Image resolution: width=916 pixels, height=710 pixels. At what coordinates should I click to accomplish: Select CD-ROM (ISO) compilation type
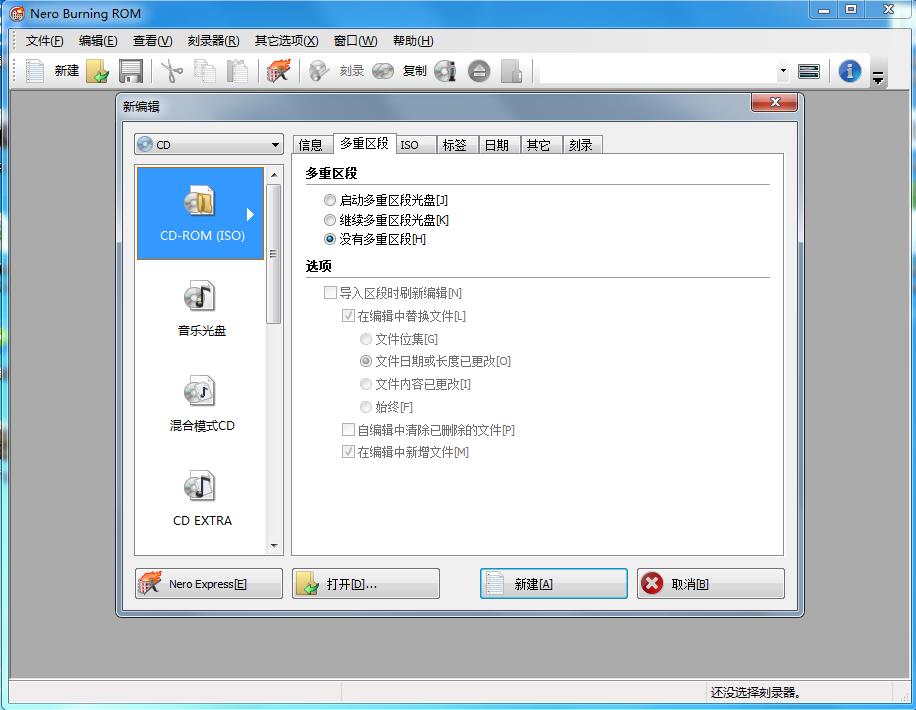coord(201,213)
